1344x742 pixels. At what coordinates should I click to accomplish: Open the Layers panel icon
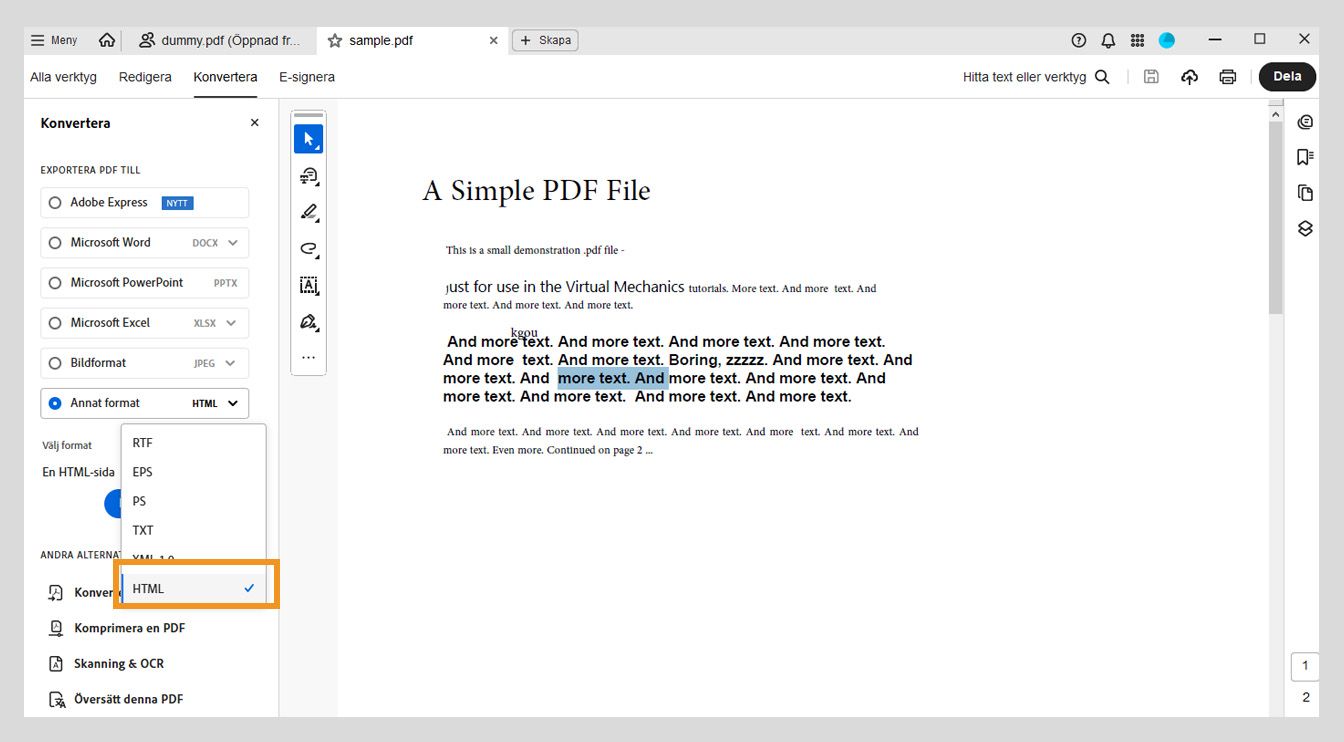click(1305, 228)
